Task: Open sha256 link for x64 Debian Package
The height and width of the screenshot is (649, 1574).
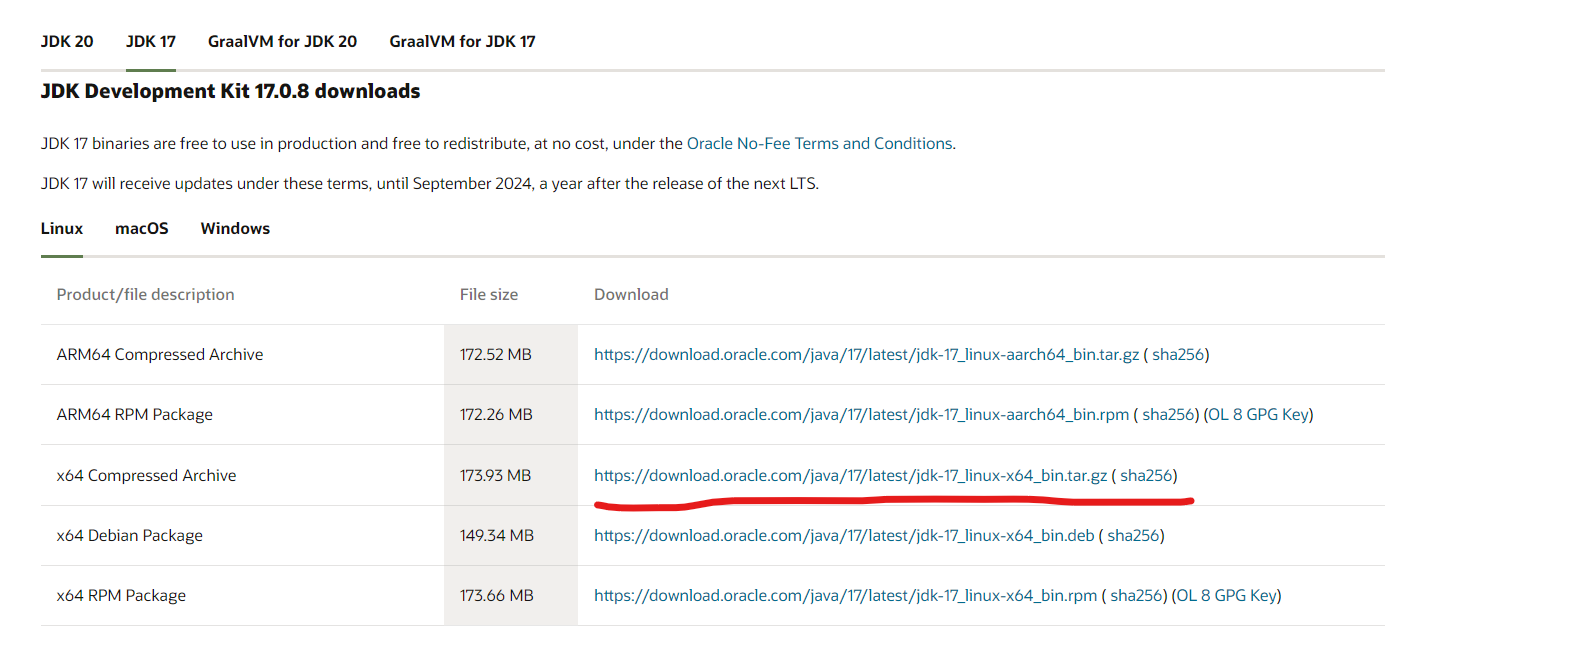Action: point(1133,535)
